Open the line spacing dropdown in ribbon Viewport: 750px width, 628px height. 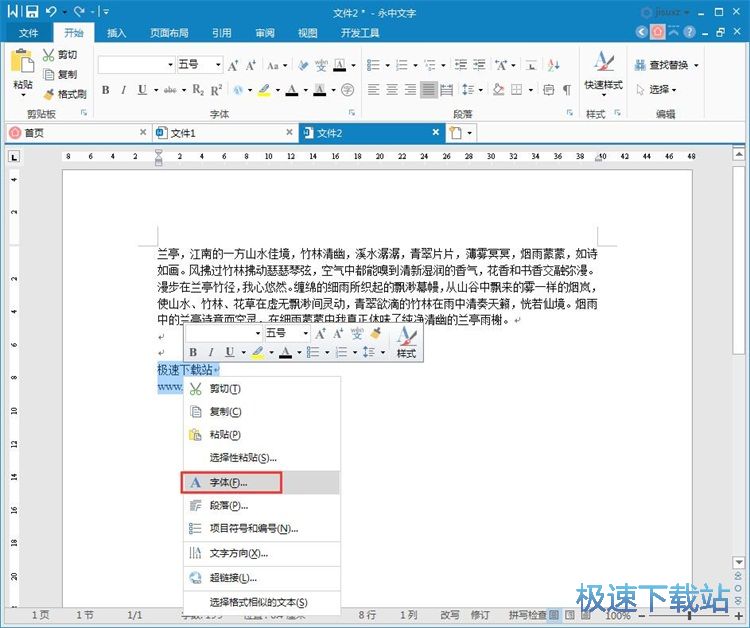[x=481, y=90]
